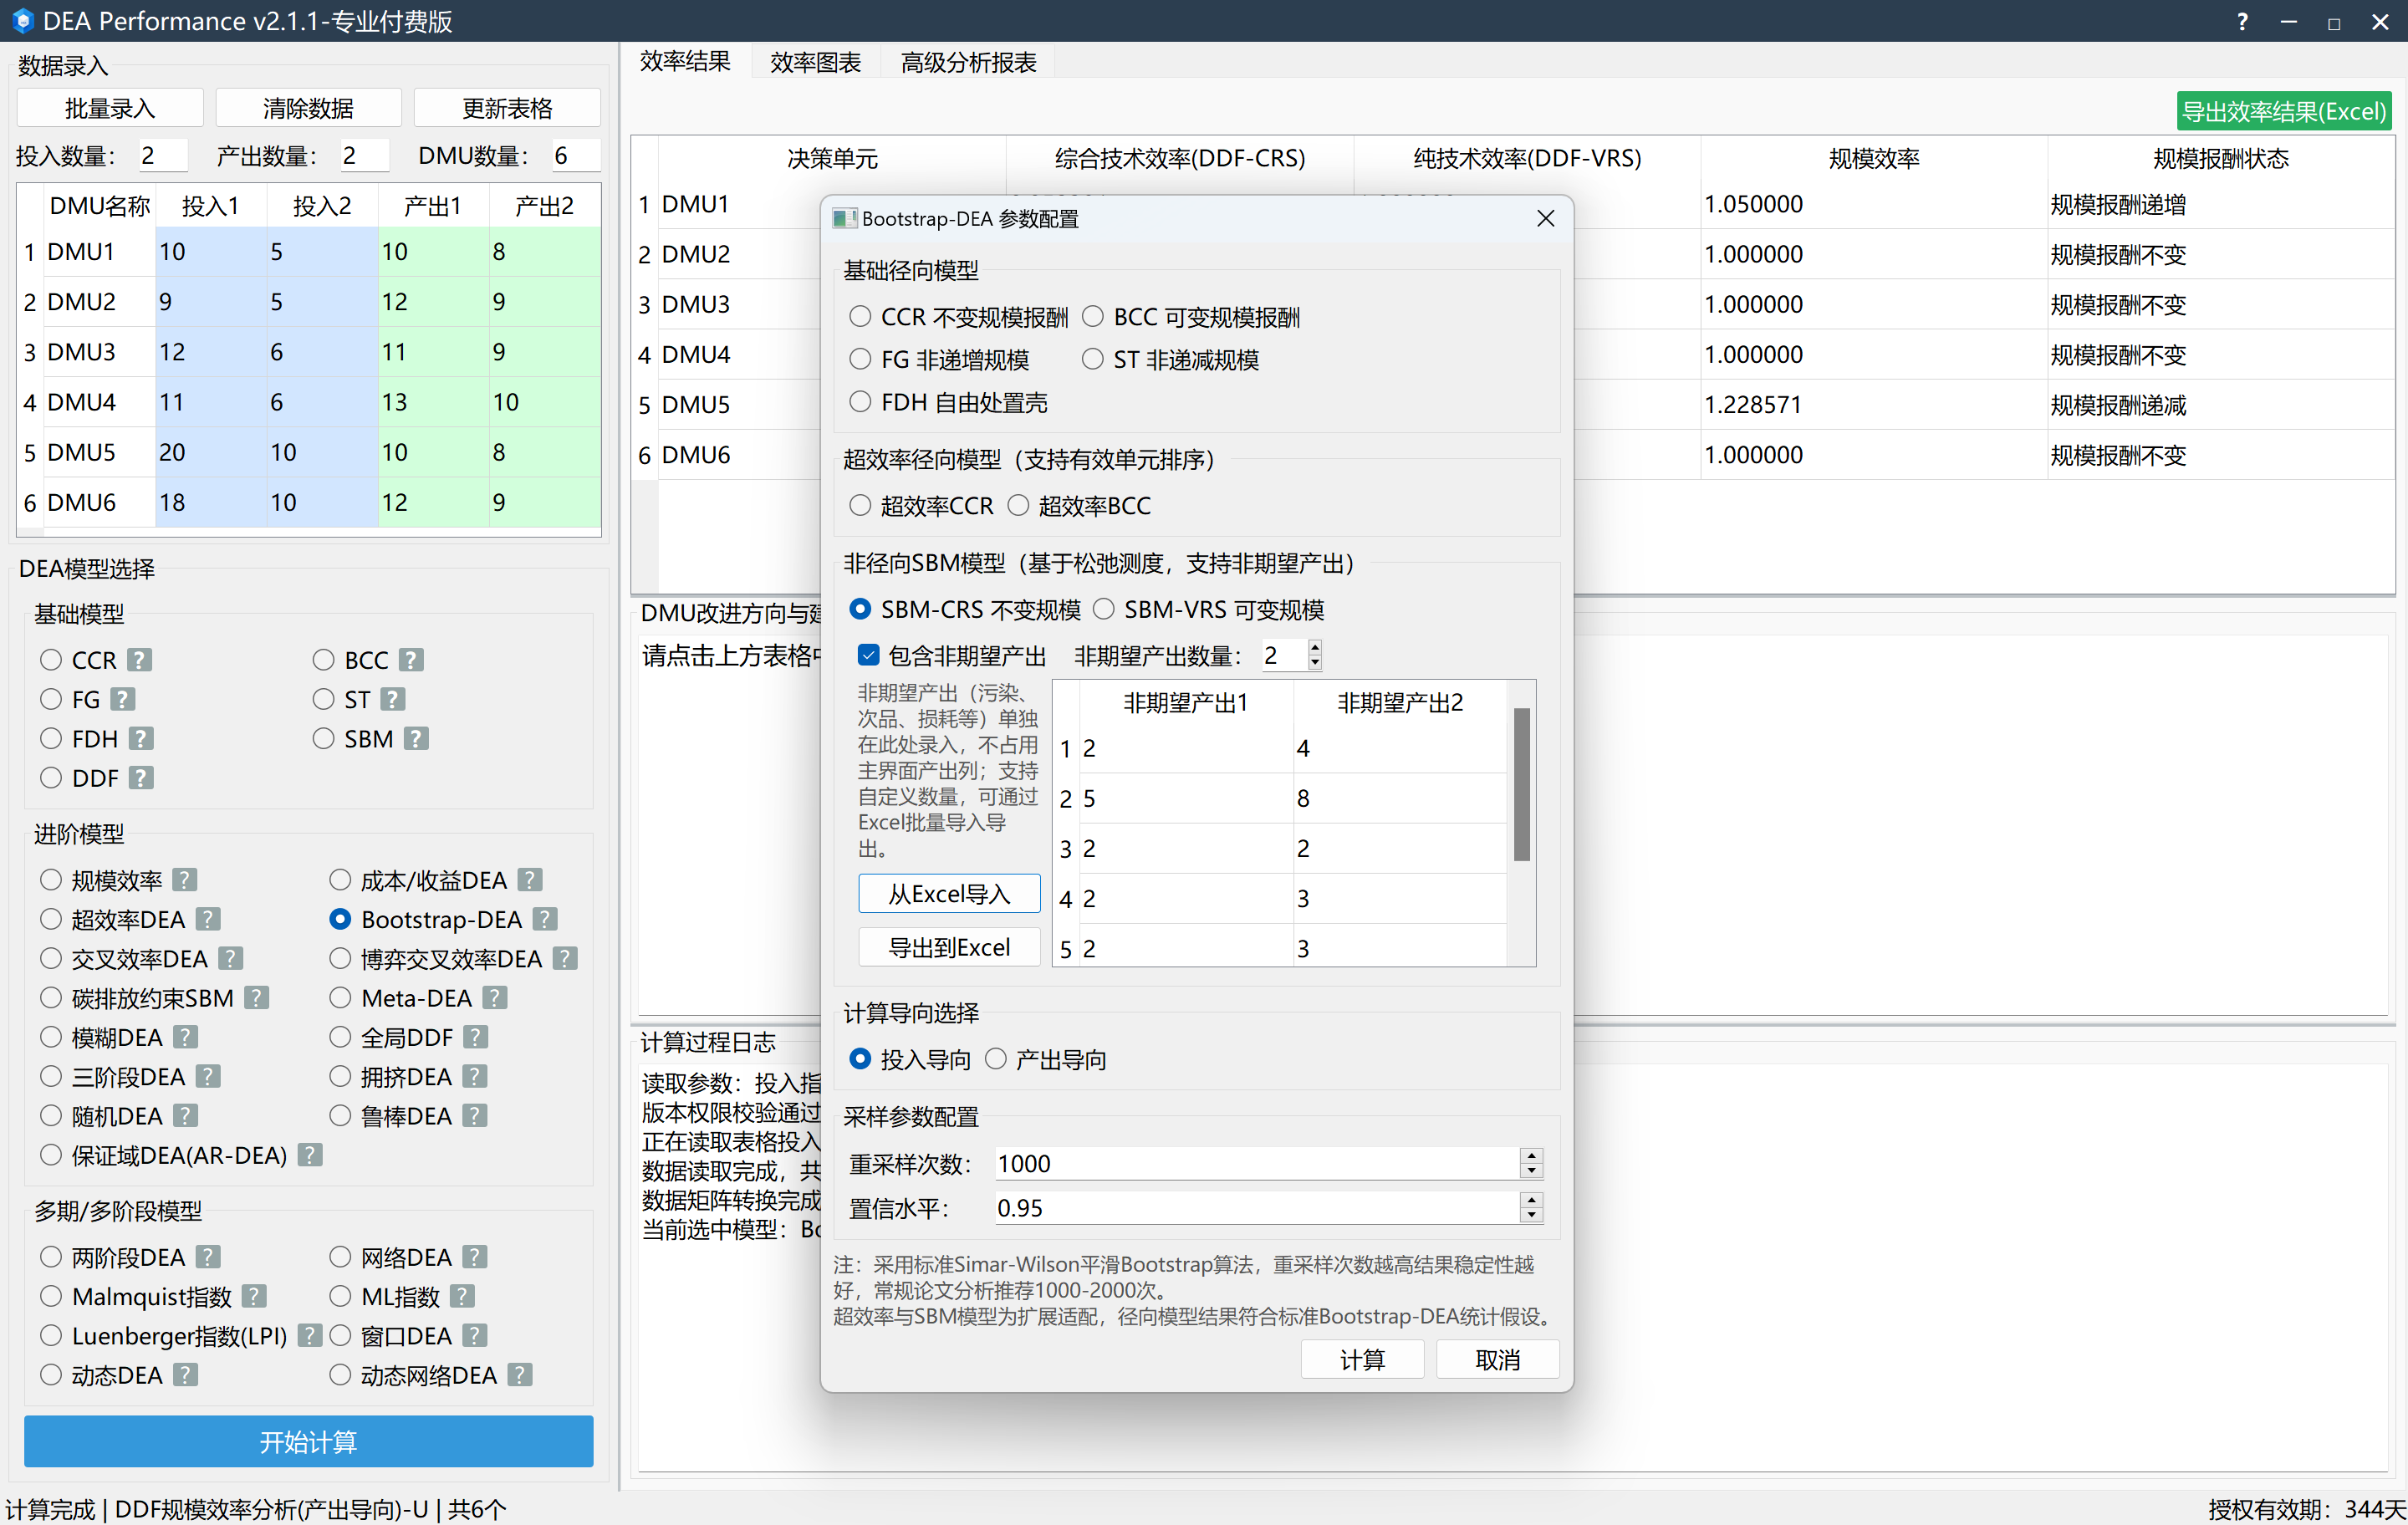Viewport: 2408px width, 1525px height.
Task: Close the Bootstrap-DEA 参数配置 dialog
Action: (x=1545, y=218)
